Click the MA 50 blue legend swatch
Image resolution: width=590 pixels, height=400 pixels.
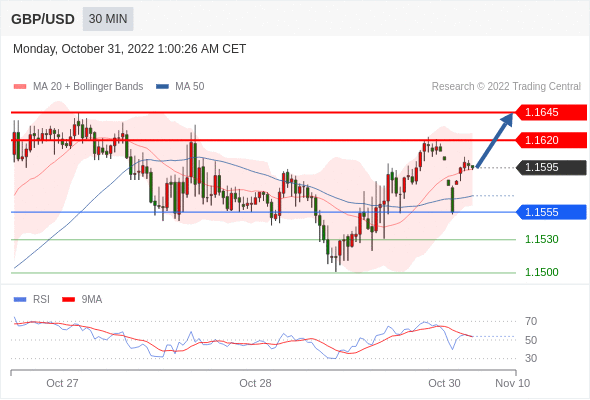162,87
